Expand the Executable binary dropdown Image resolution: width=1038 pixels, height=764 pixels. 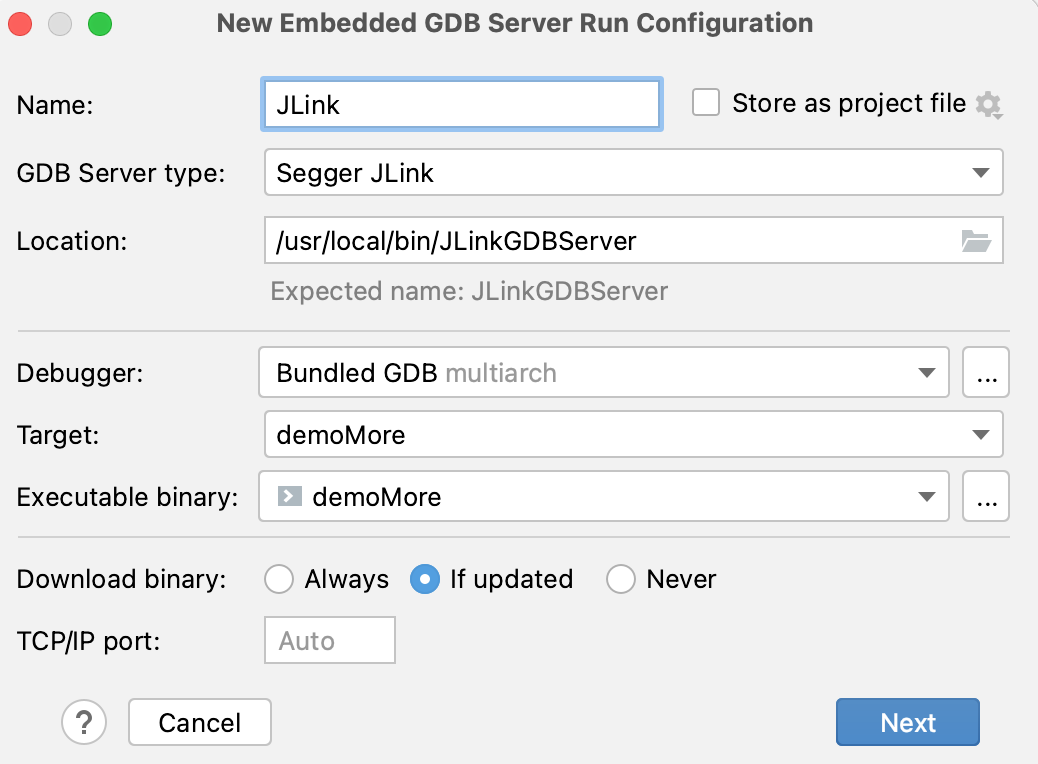(x=928, y=496)
